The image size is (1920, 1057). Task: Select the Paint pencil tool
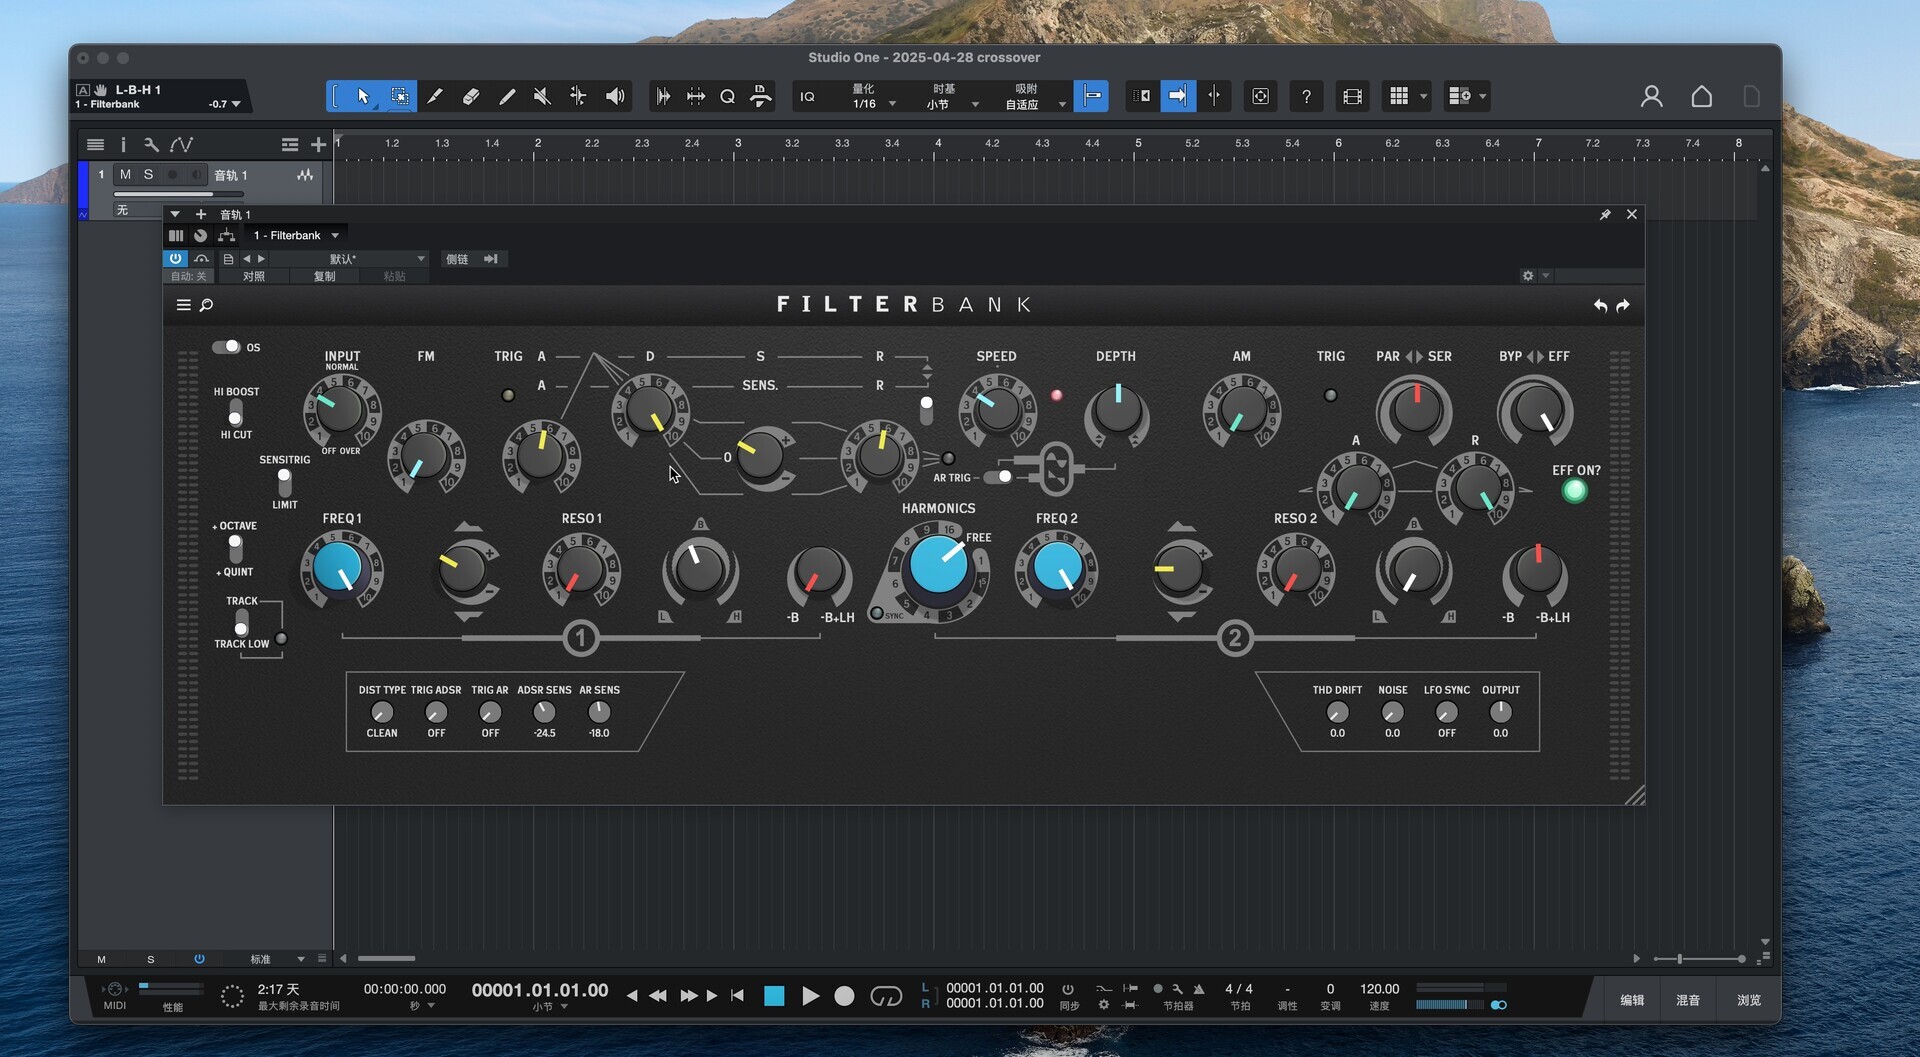point(434,96)
